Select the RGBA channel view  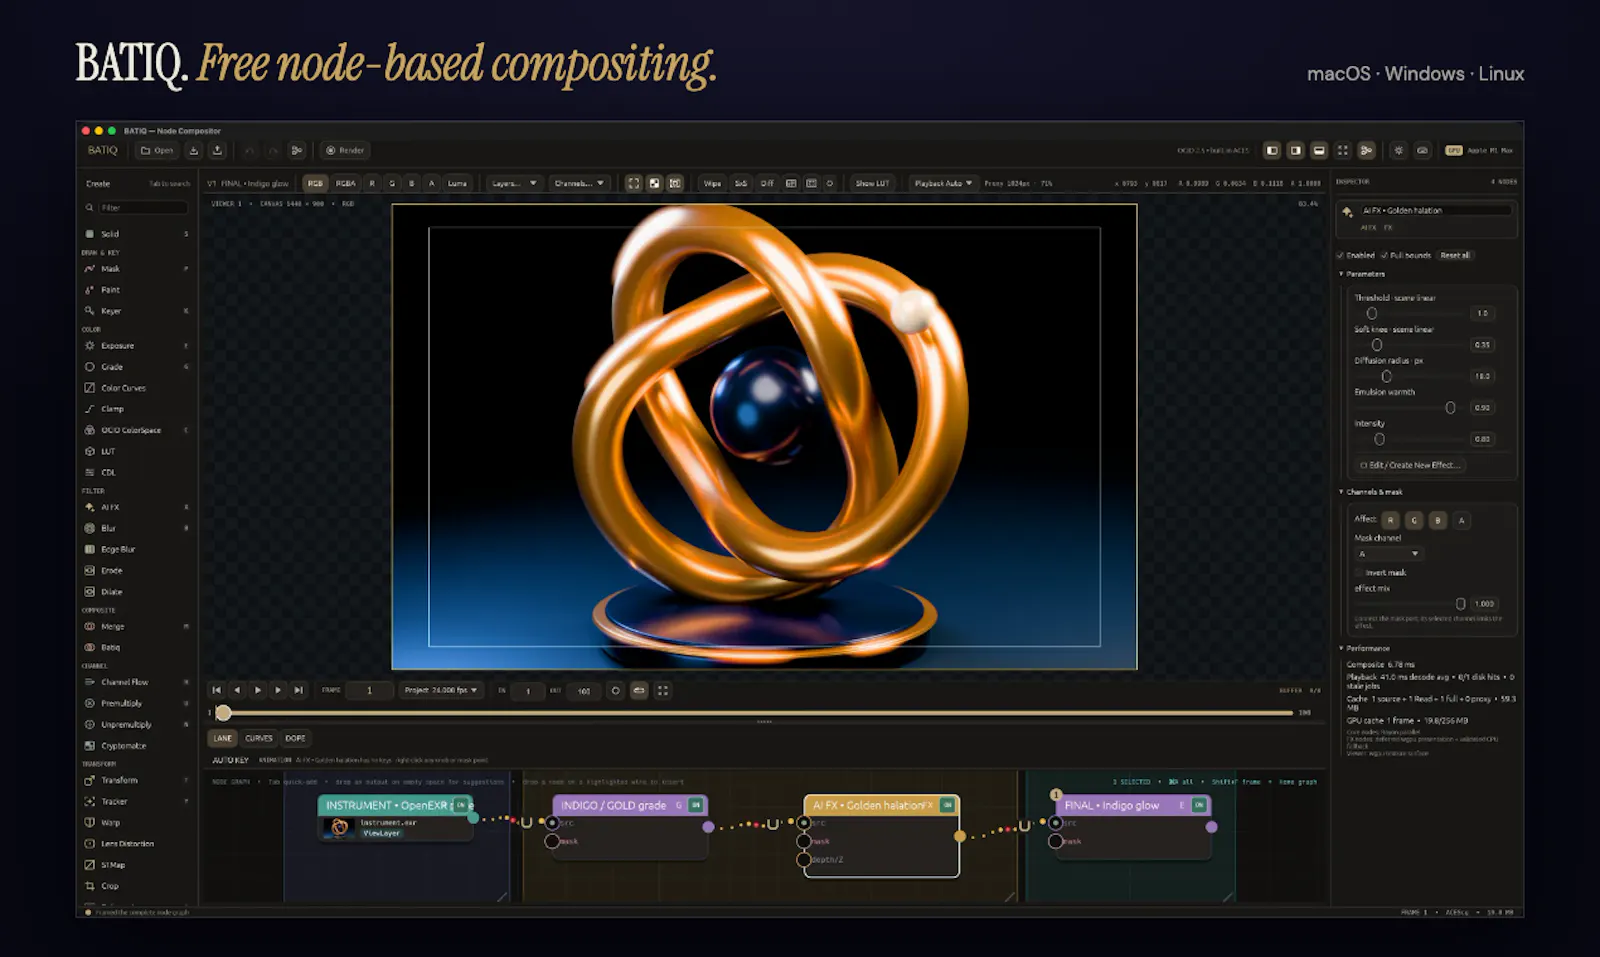point(345,183)
